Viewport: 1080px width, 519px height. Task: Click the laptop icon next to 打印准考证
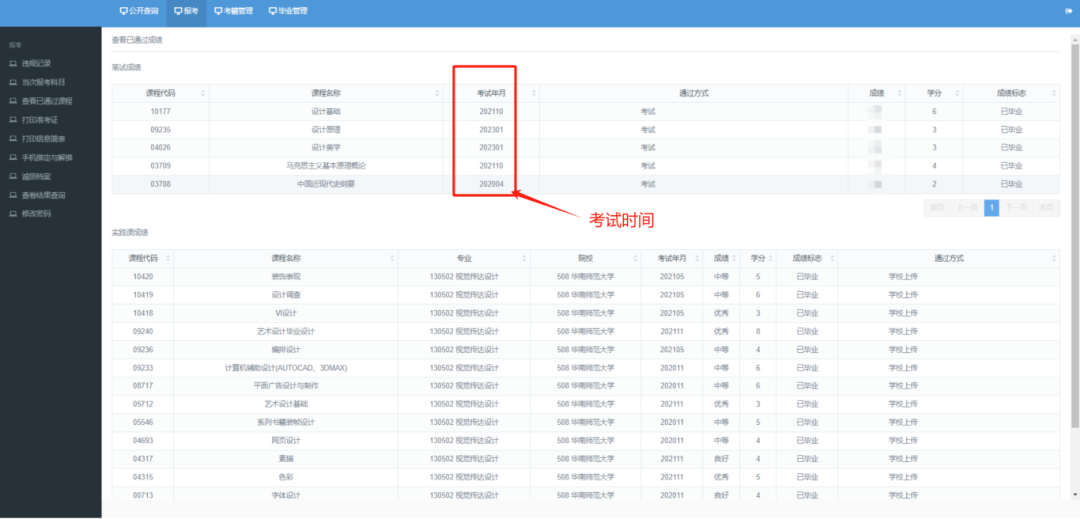[x=13, y=120]
